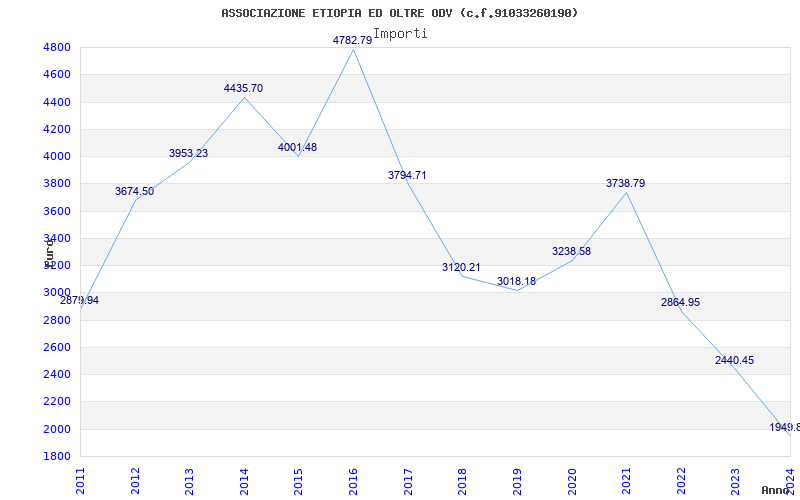
Task: Click the 2017 x-axis year label
Action: pyautogui.click(x=408, y=481)
